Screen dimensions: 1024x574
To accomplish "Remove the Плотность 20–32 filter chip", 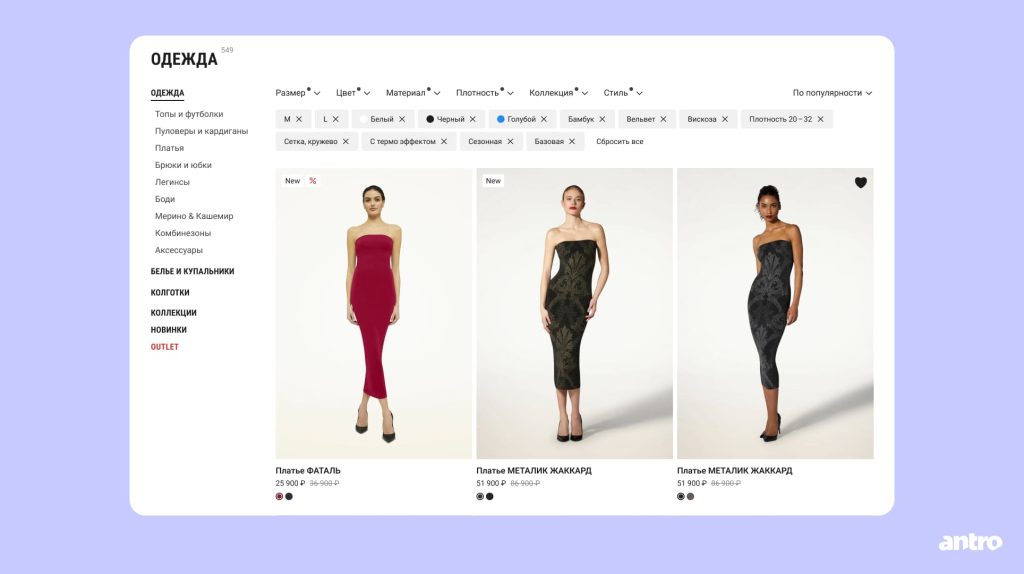I will [820, 119].
